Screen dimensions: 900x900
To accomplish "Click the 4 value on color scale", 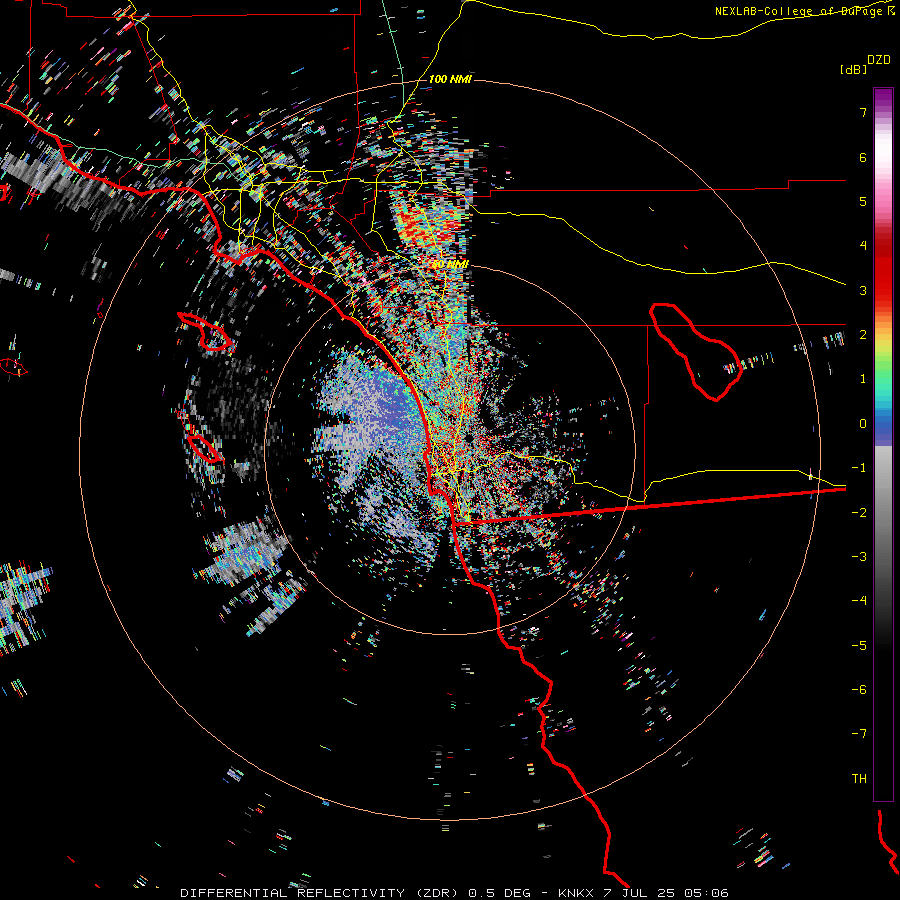I will [x=863, y=246].
